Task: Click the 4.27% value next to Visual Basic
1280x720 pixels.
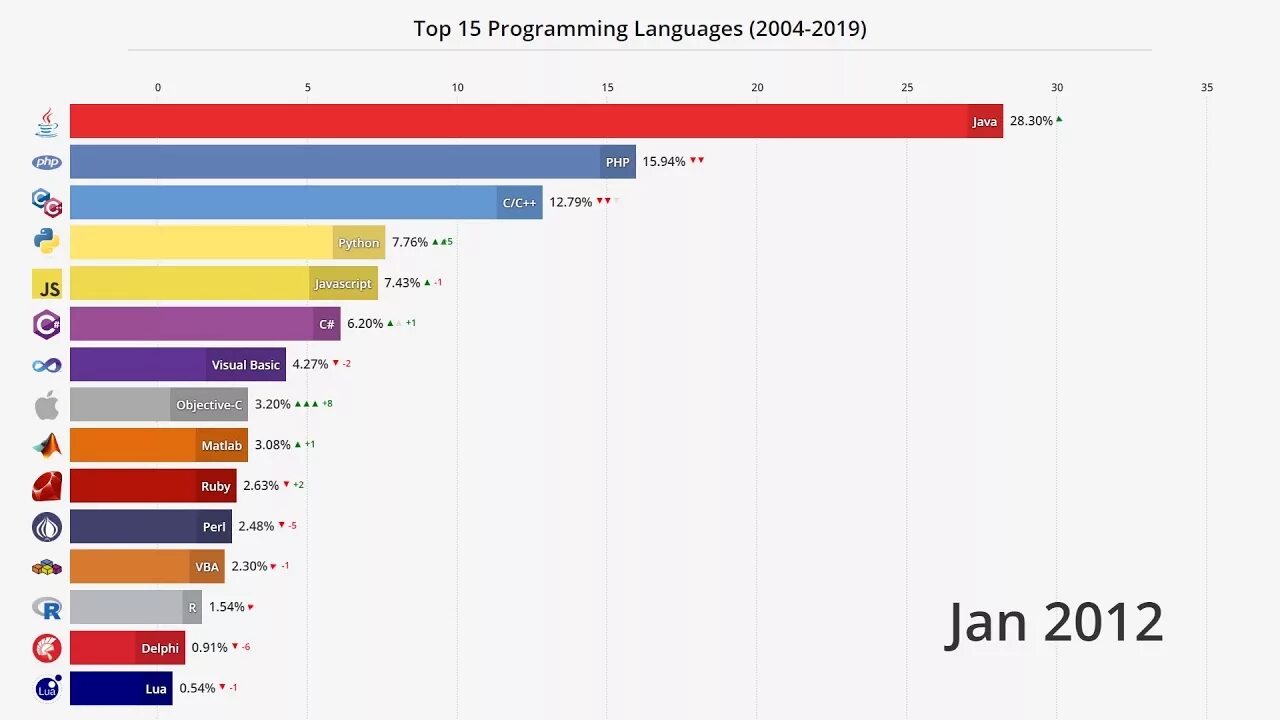Action: 310,364
